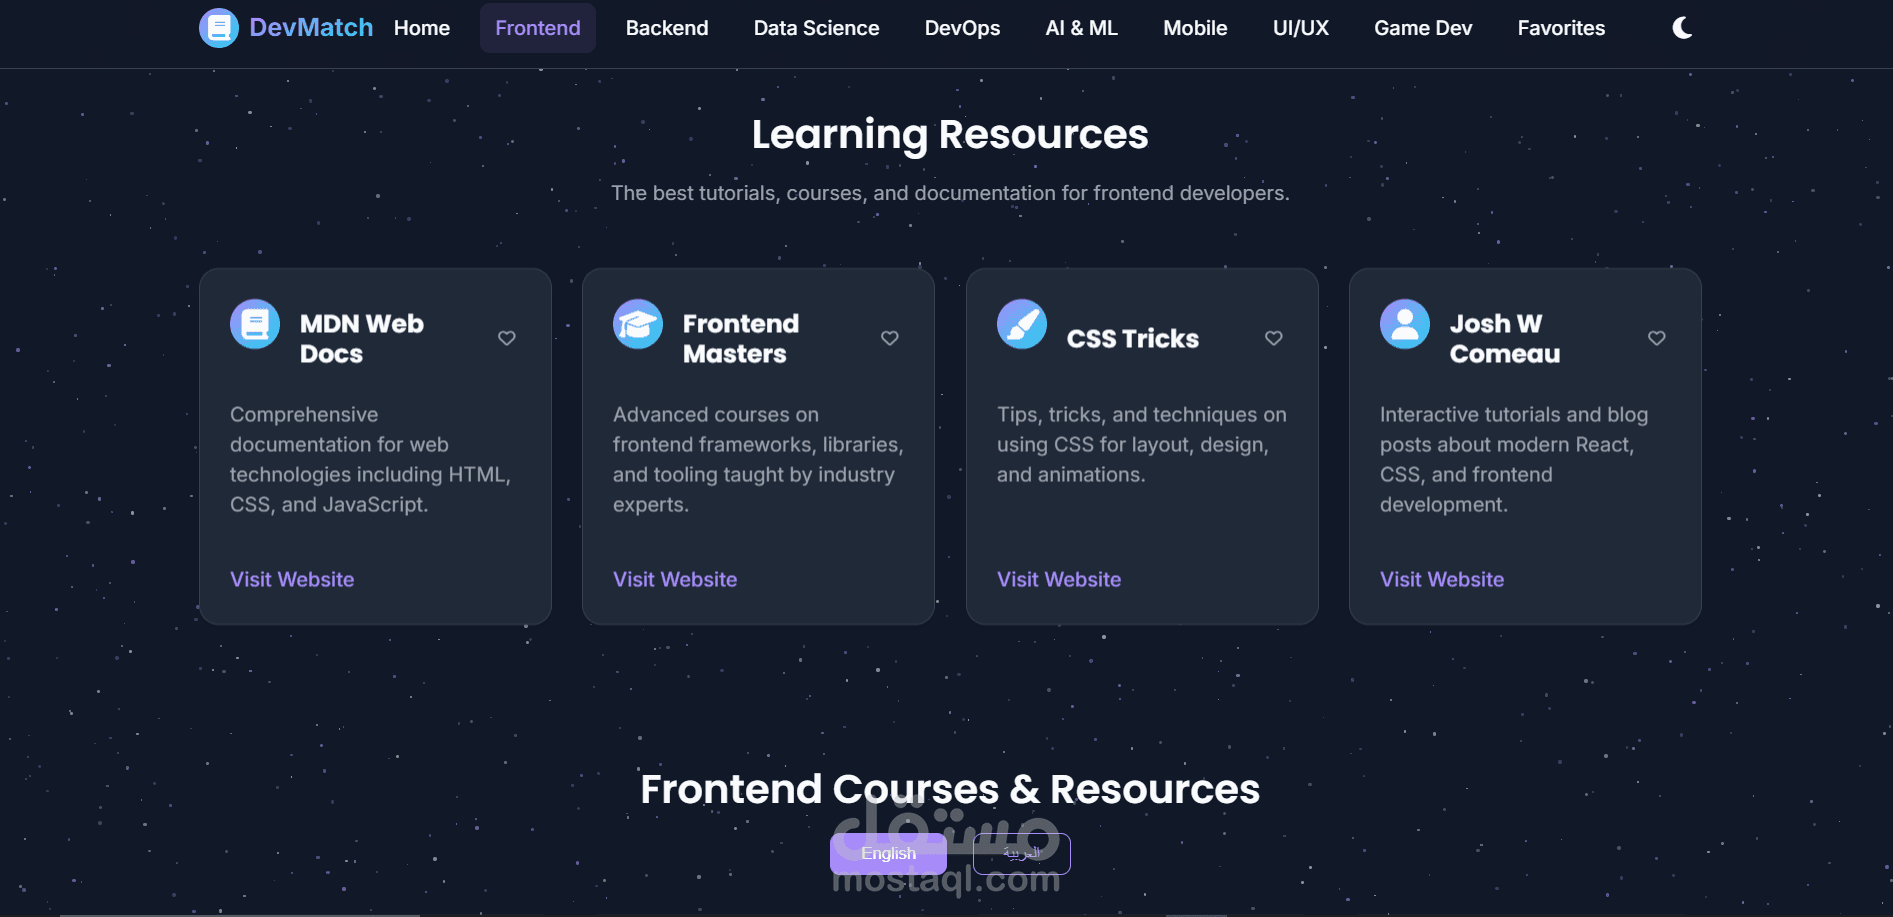The height and width of the screenshot is (917, 1893).
Task: Go to the Data Science section
Action: 816,28
